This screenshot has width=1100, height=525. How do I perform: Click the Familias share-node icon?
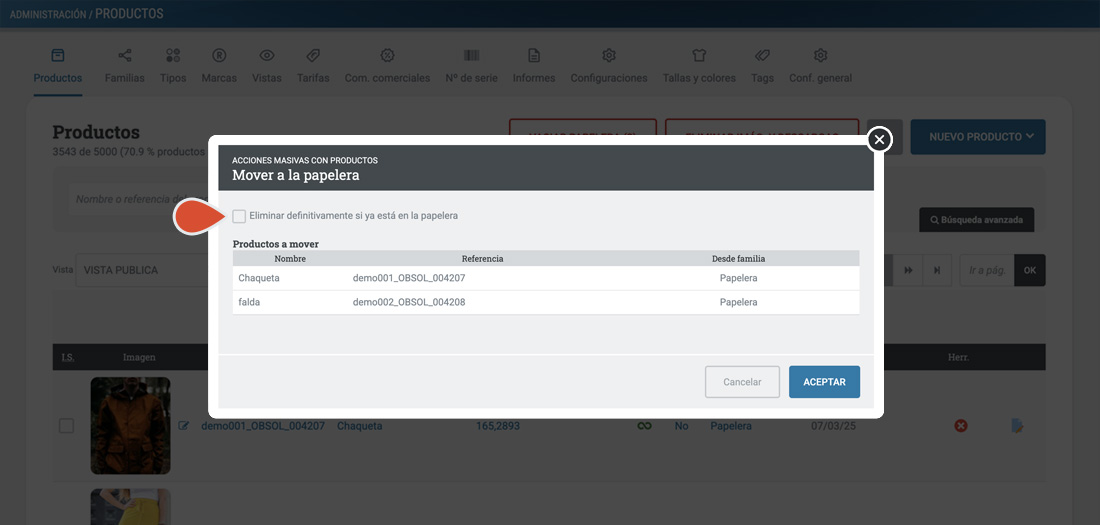pyautogui.click(x=124, y=55)
